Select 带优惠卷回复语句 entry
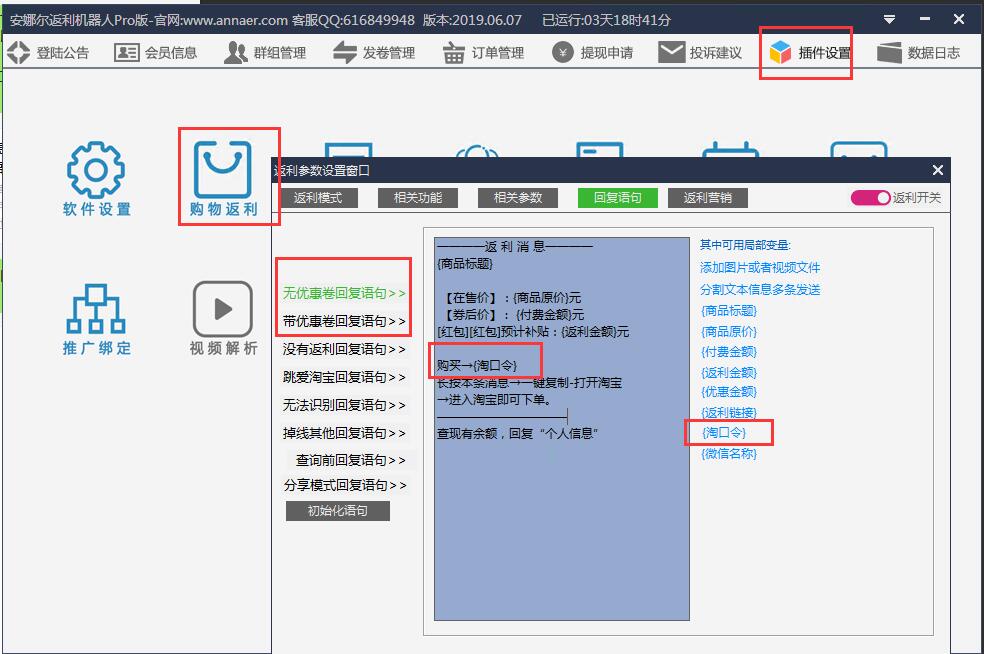The width and height of the screenshot is (984, 654). tap(344, 321)
